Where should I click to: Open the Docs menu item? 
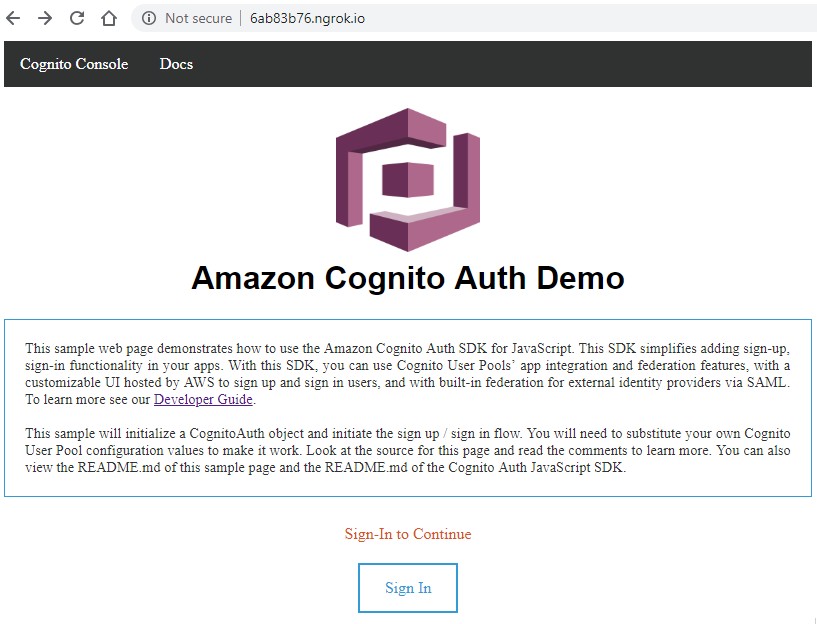pos(176,63)
